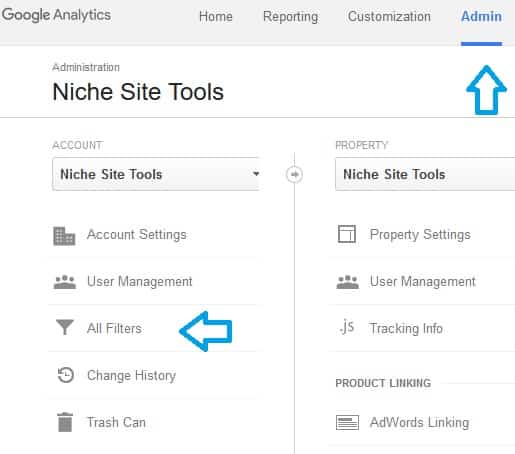The image size is (515, 454).
Task: Go to the Home tab
Action: pyautogui.click(x=216, y=16)
